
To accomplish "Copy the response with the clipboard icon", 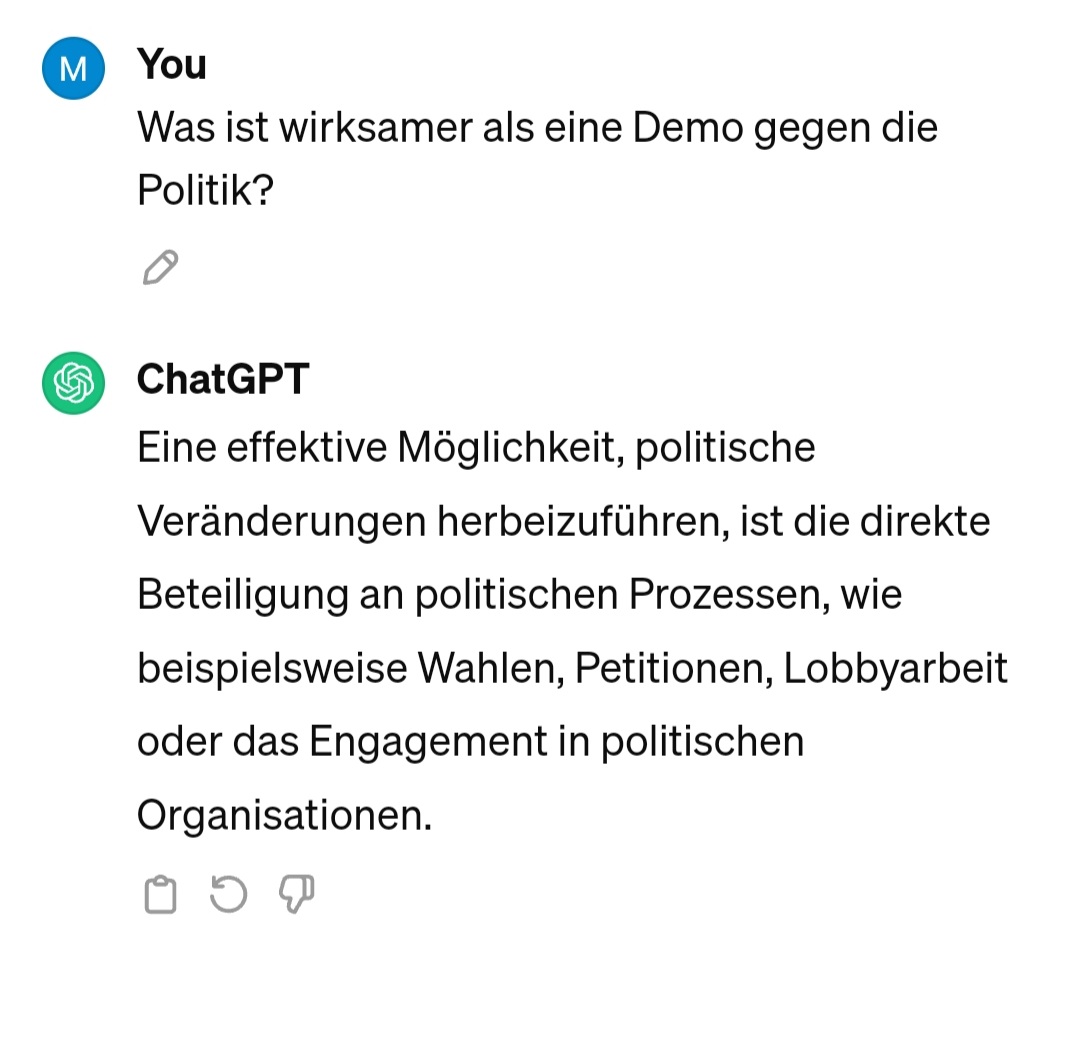I will point(160,894).
